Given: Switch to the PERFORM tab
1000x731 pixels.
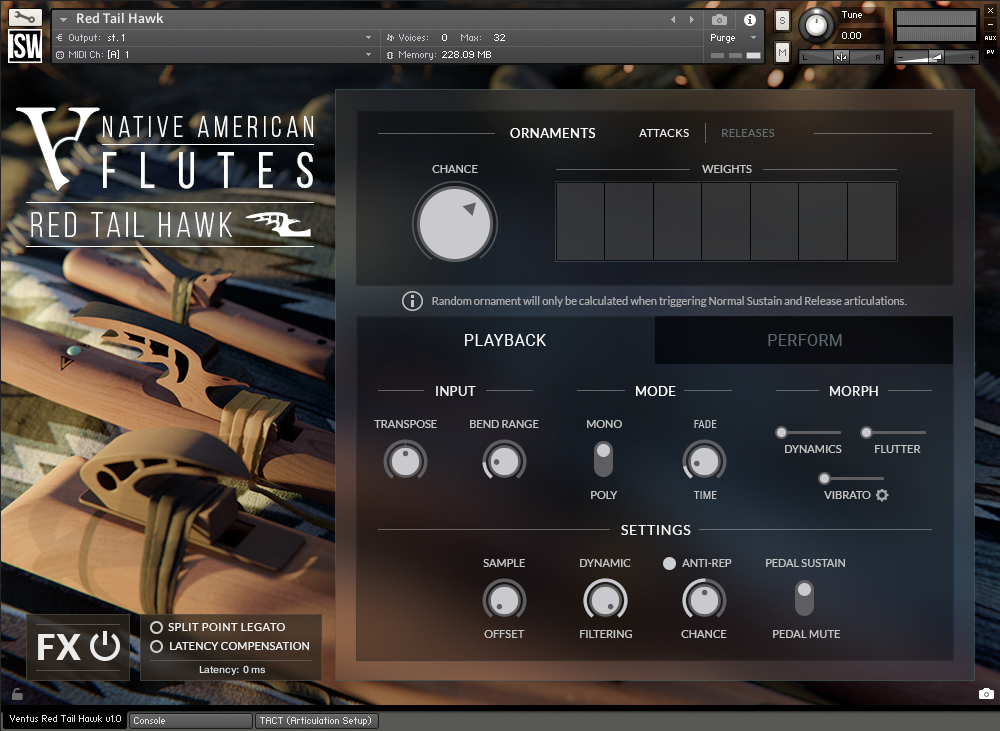Looking at the screenshot, I should [x=804, y=340].
